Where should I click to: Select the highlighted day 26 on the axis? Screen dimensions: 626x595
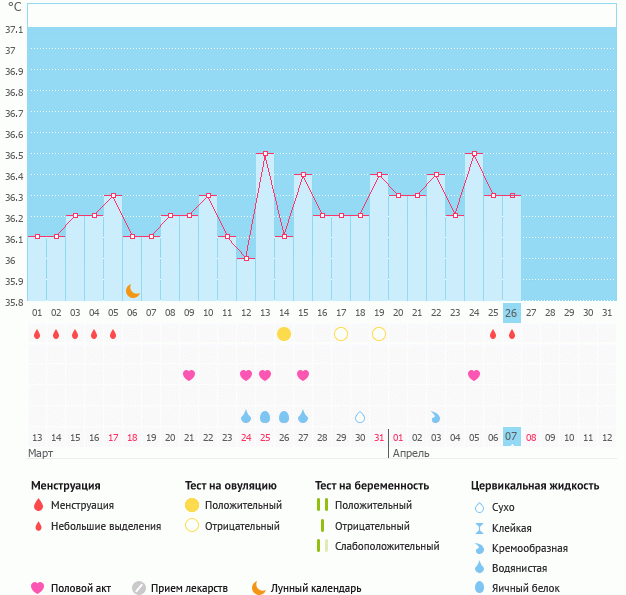(x=512, y=313)
